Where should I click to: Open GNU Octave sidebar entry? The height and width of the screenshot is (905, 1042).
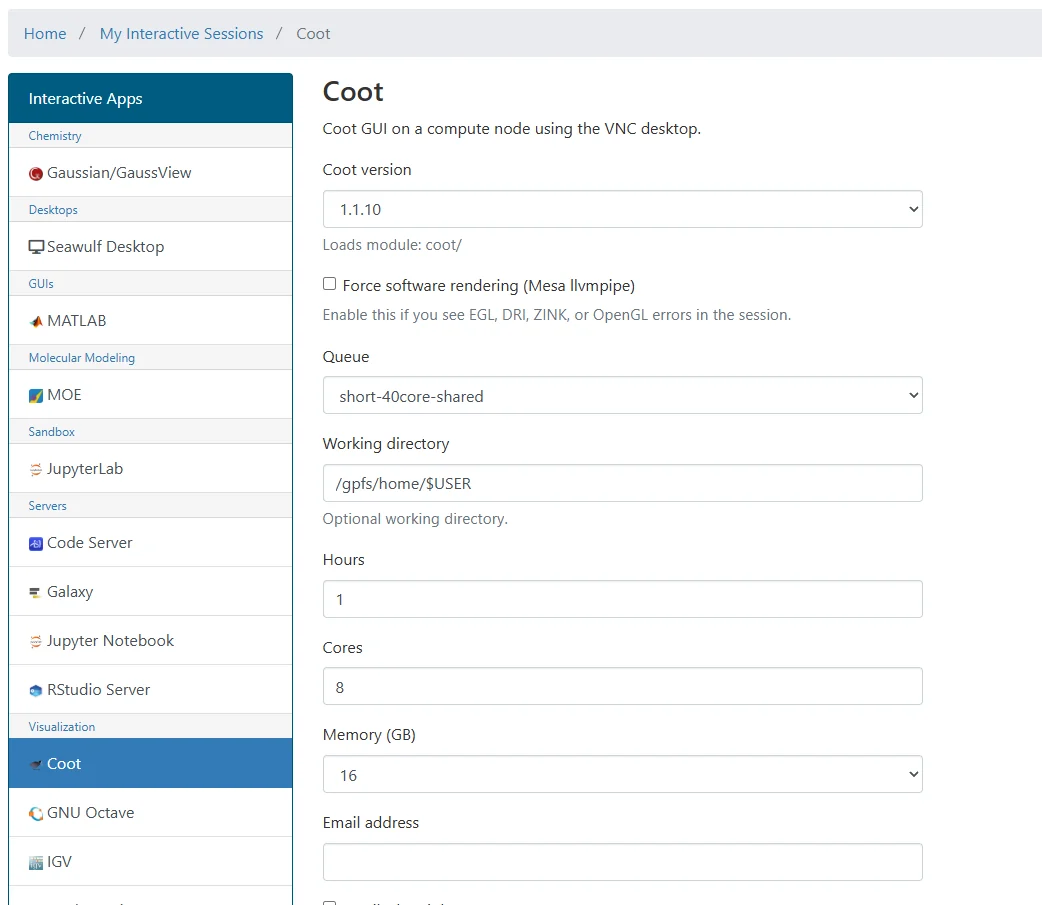(x=150, y=813)
